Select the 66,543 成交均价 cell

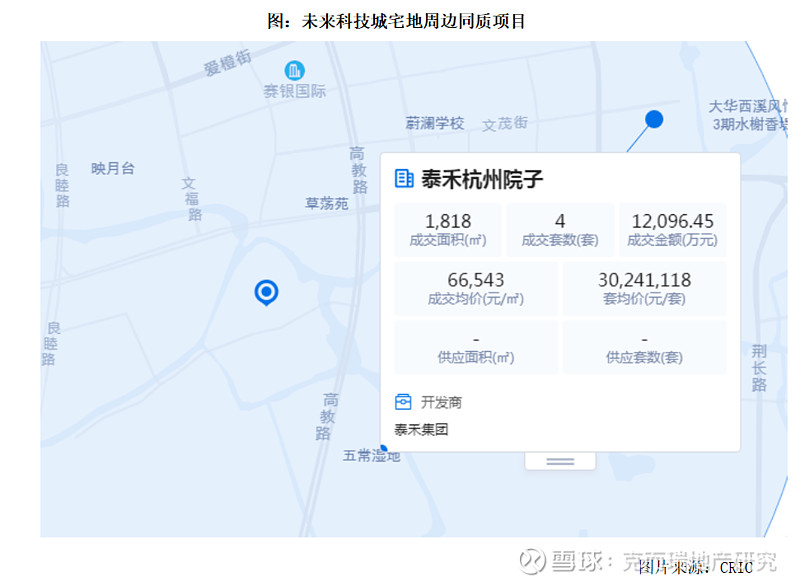[476, 288]
